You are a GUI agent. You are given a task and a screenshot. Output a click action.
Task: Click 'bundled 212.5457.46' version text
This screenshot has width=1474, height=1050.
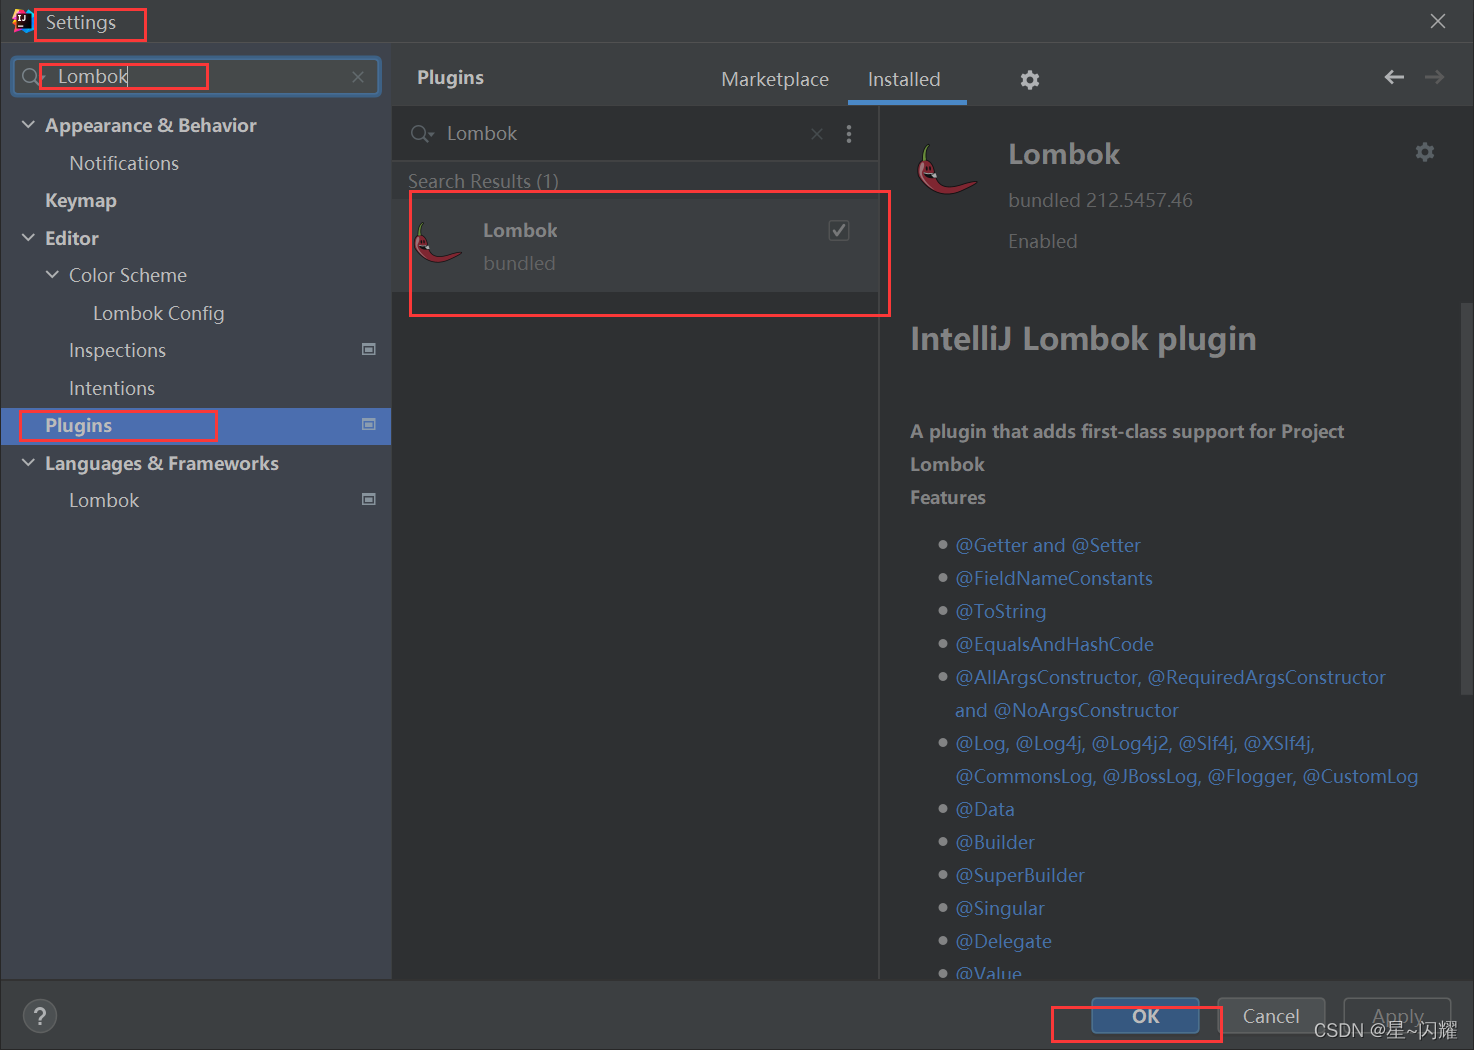point(1100,200)
